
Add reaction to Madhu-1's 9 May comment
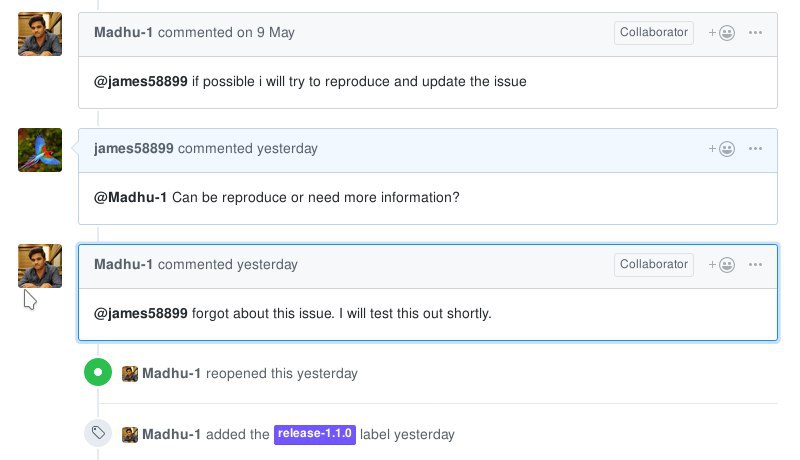(x=721, y=33)
